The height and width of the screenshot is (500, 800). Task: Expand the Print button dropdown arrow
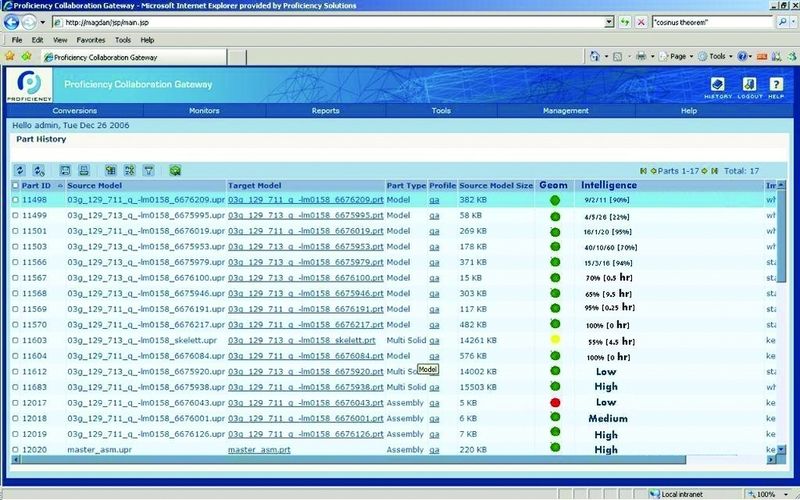[652, 57]
